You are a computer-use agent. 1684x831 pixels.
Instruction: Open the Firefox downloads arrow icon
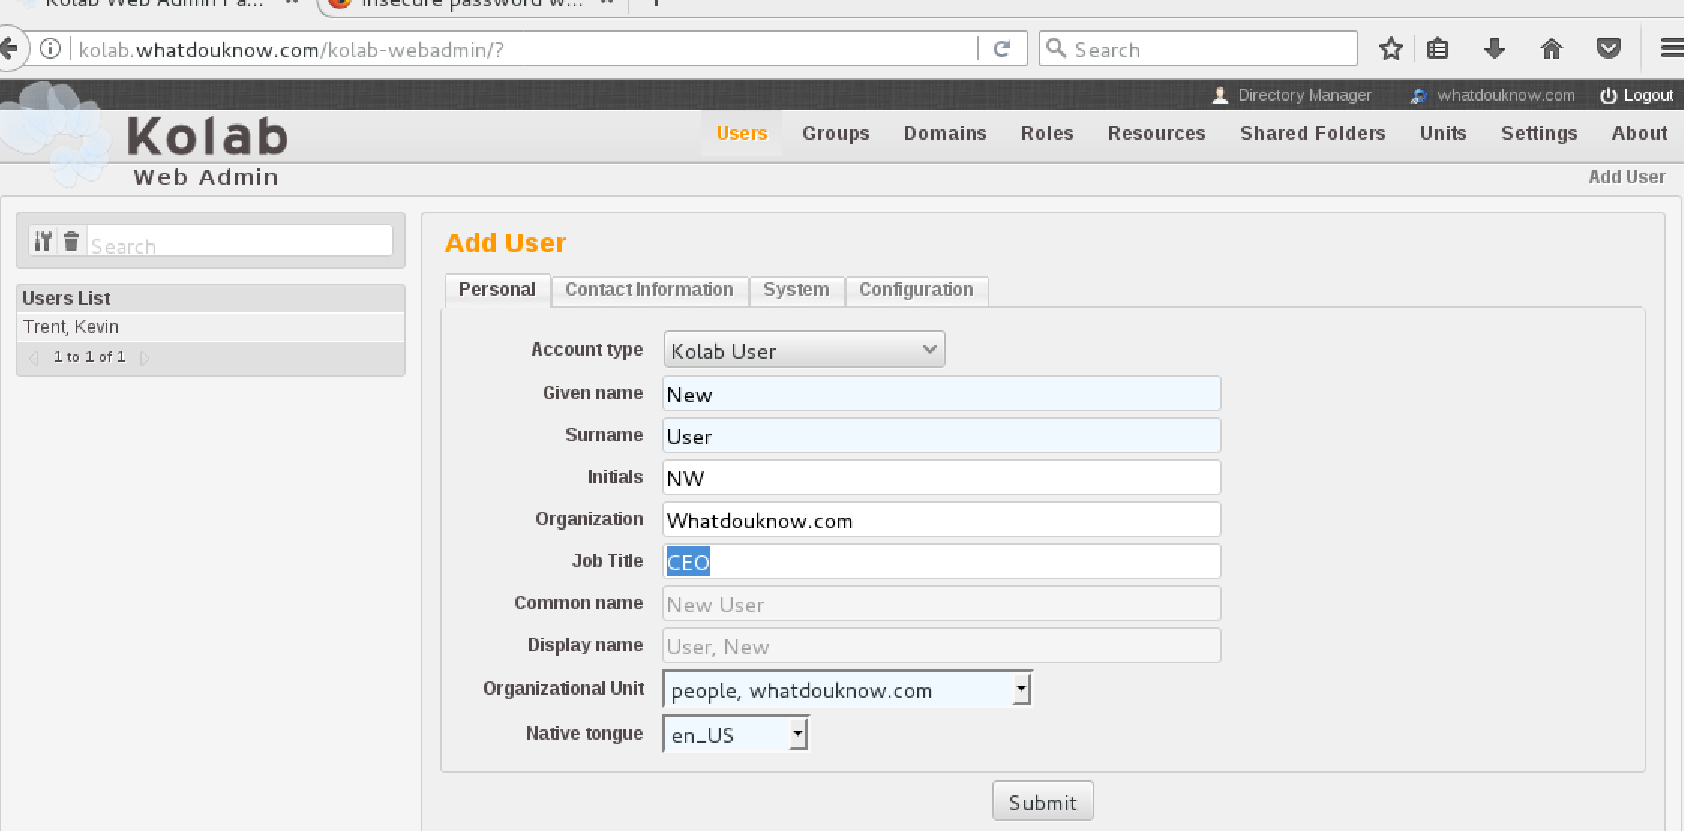click(1494, 49)
